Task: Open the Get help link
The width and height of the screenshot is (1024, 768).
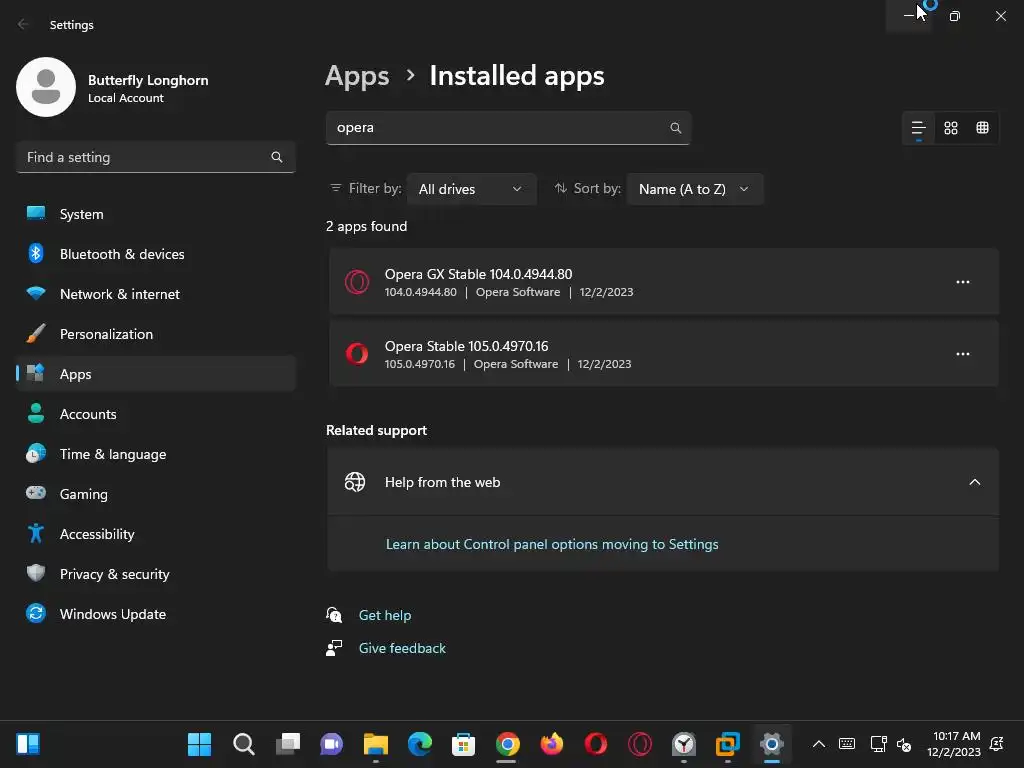Action: (385, 615)
